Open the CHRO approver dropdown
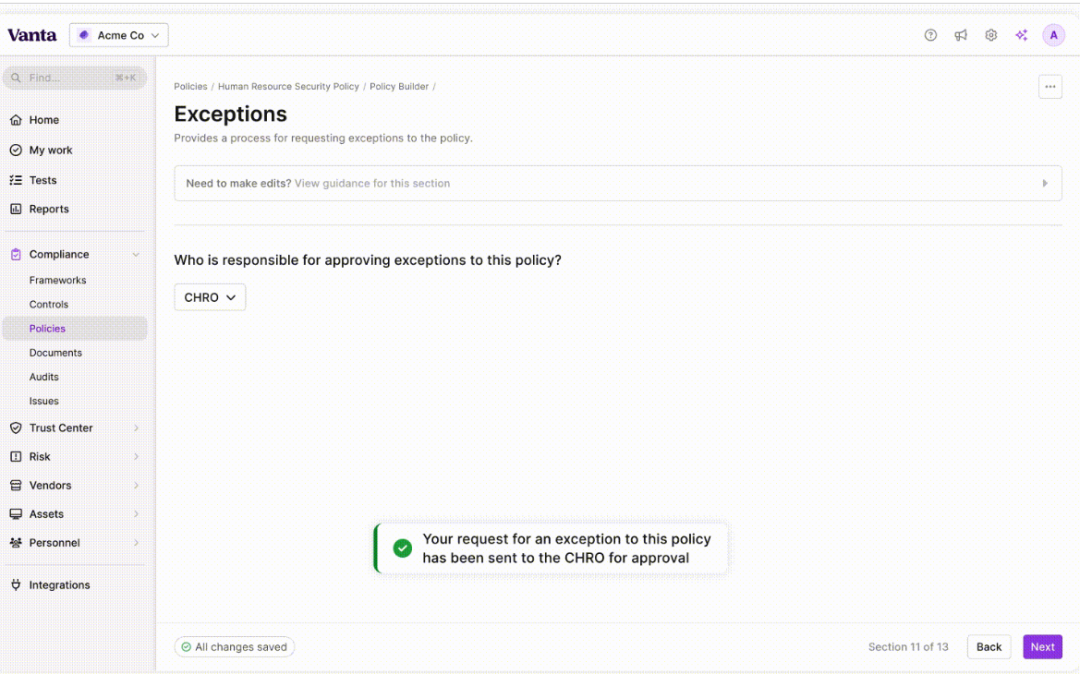This screenshot has width=1080, height=674. pyautogui.click(x=210, y=297)
